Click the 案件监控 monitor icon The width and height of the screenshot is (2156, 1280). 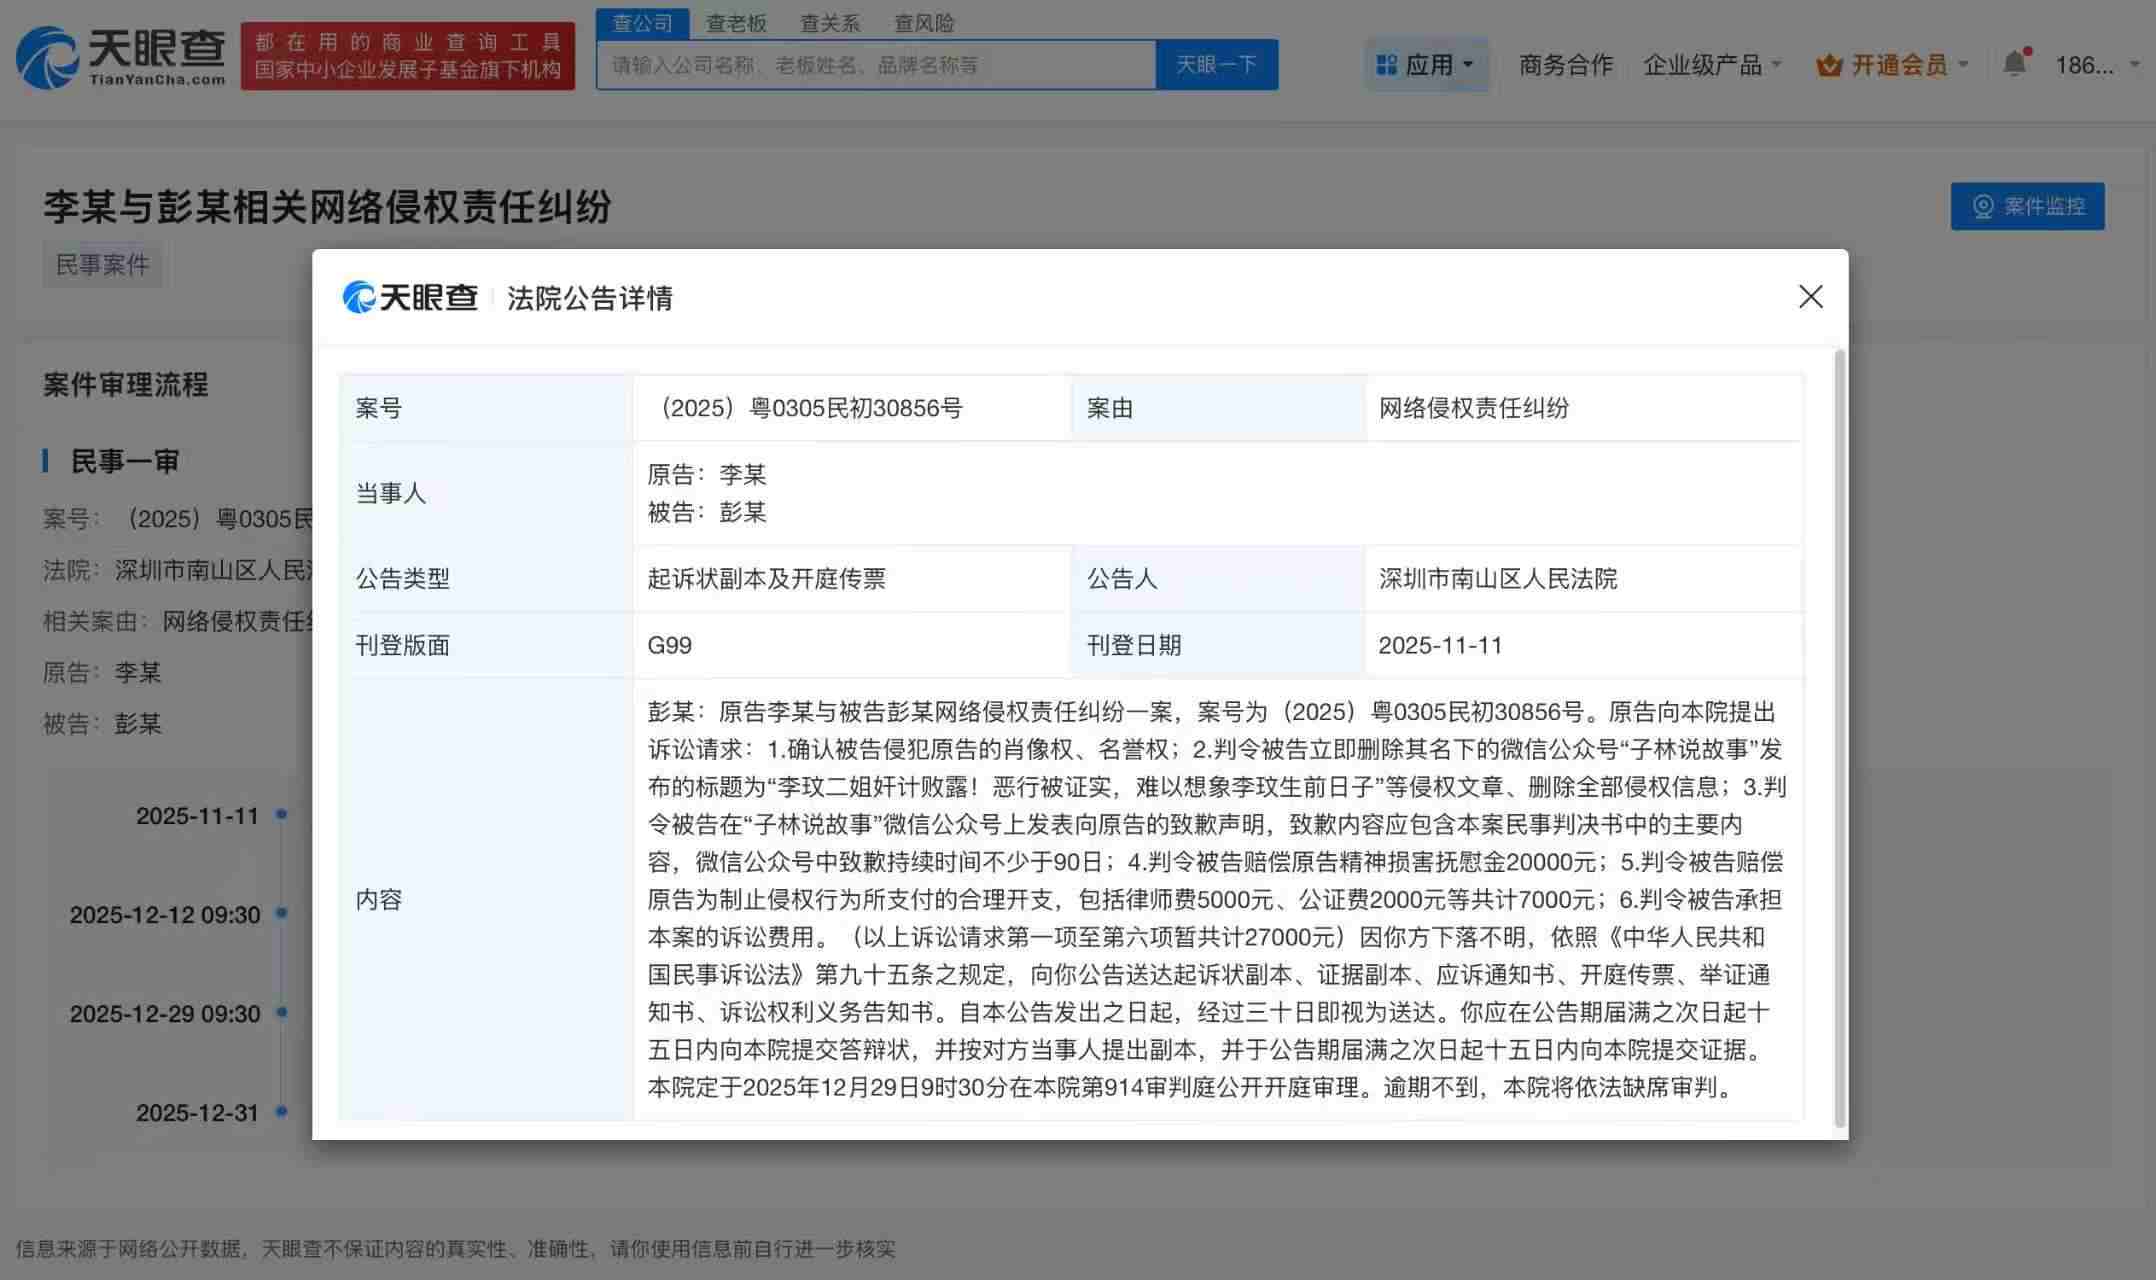coord(1983,207)
